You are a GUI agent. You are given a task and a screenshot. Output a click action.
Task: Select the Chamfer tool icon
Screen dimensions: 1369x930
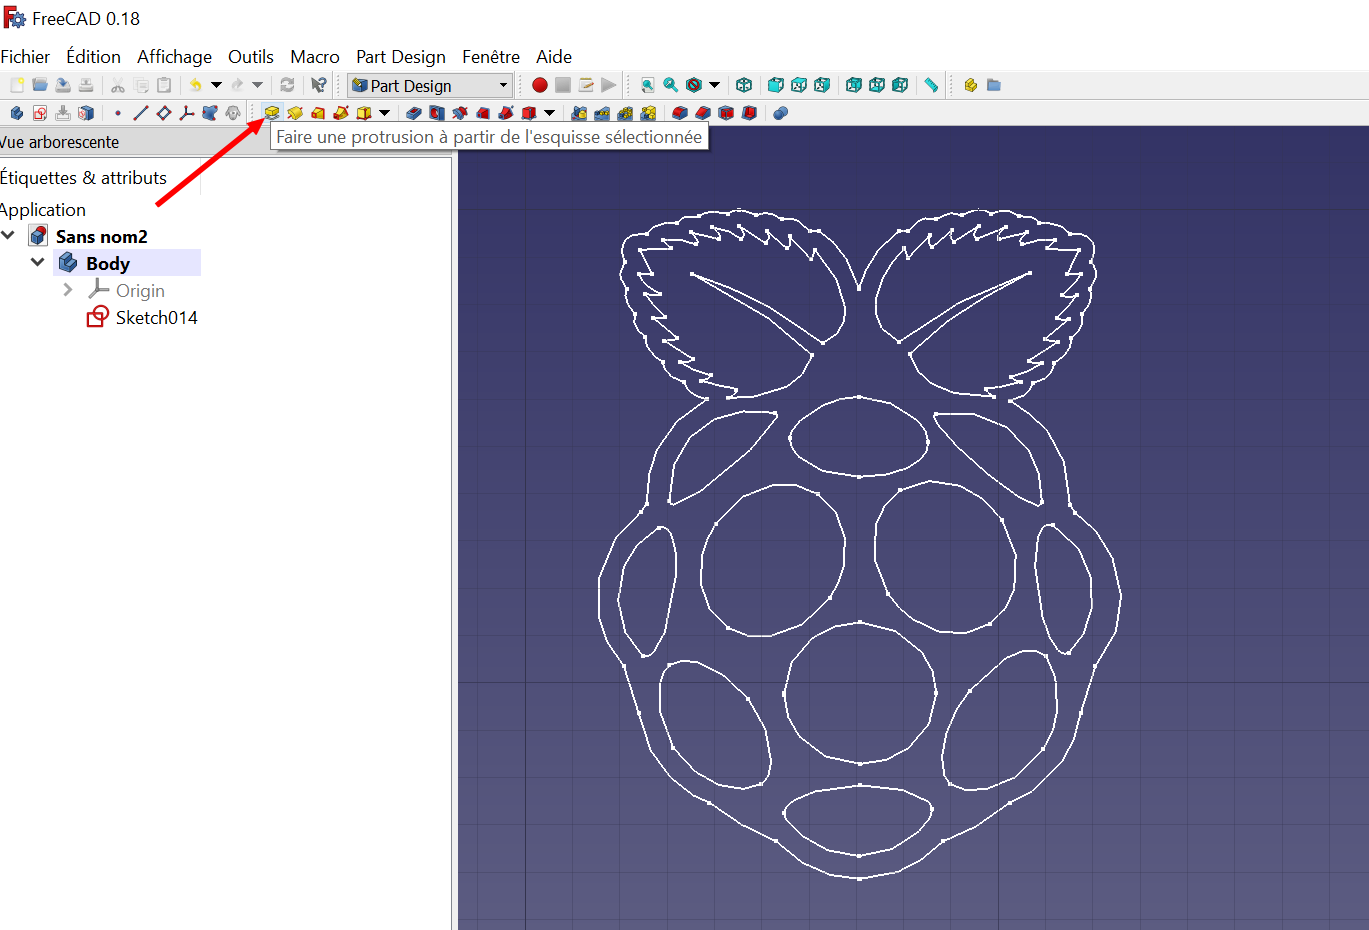tap(703, 113)
